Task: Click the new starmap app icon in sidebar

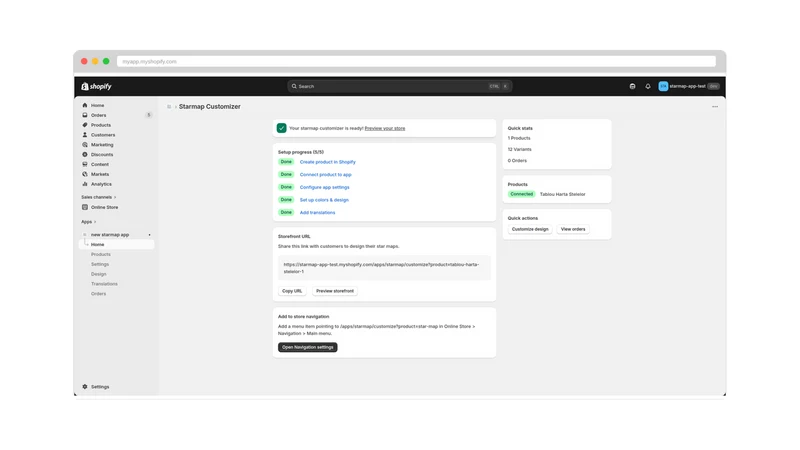Action: tap(85, 235)
